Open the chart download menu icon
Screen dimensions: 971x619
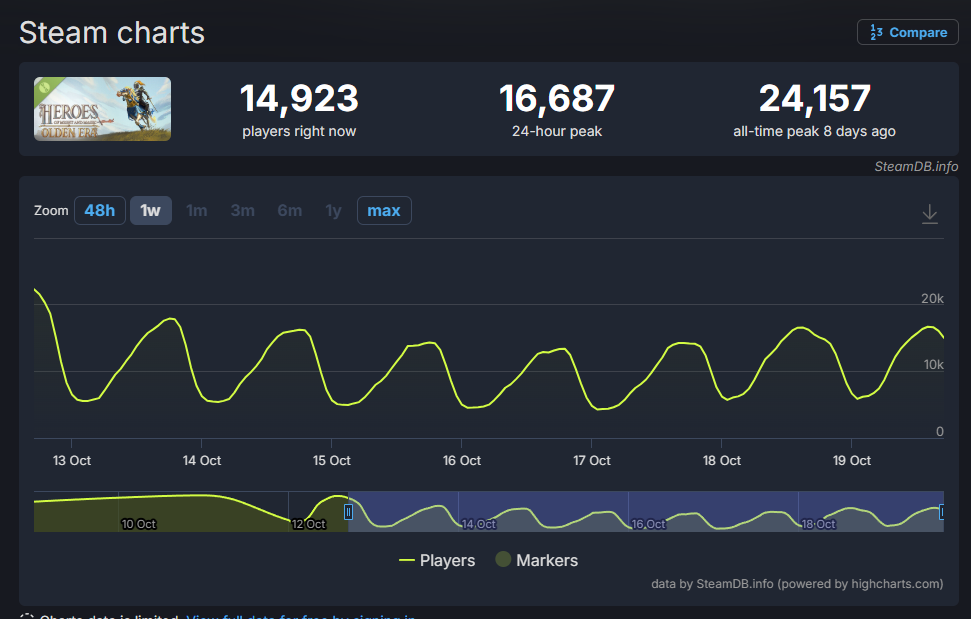coord(930,214)
